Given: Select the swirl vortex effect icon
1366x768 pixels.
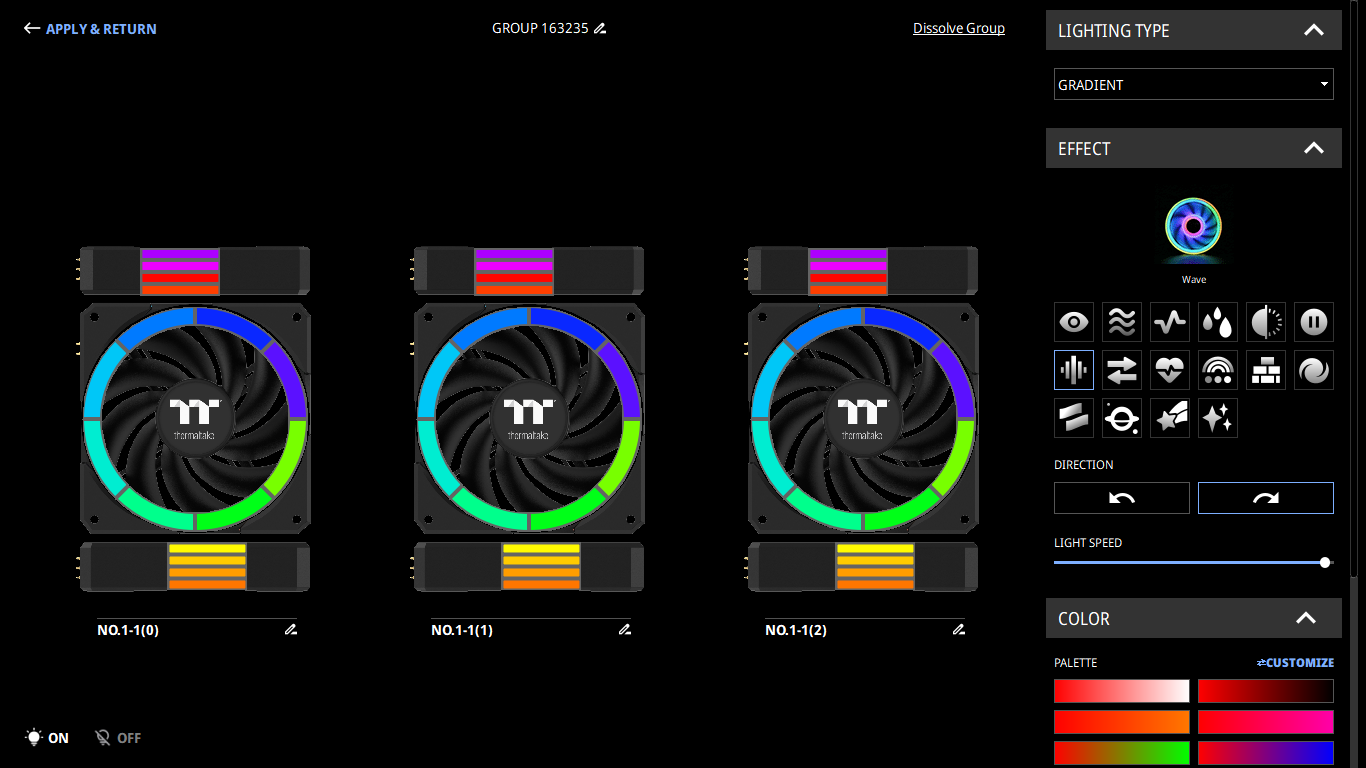Looking at the screenshot, I should click(1314, 370).
